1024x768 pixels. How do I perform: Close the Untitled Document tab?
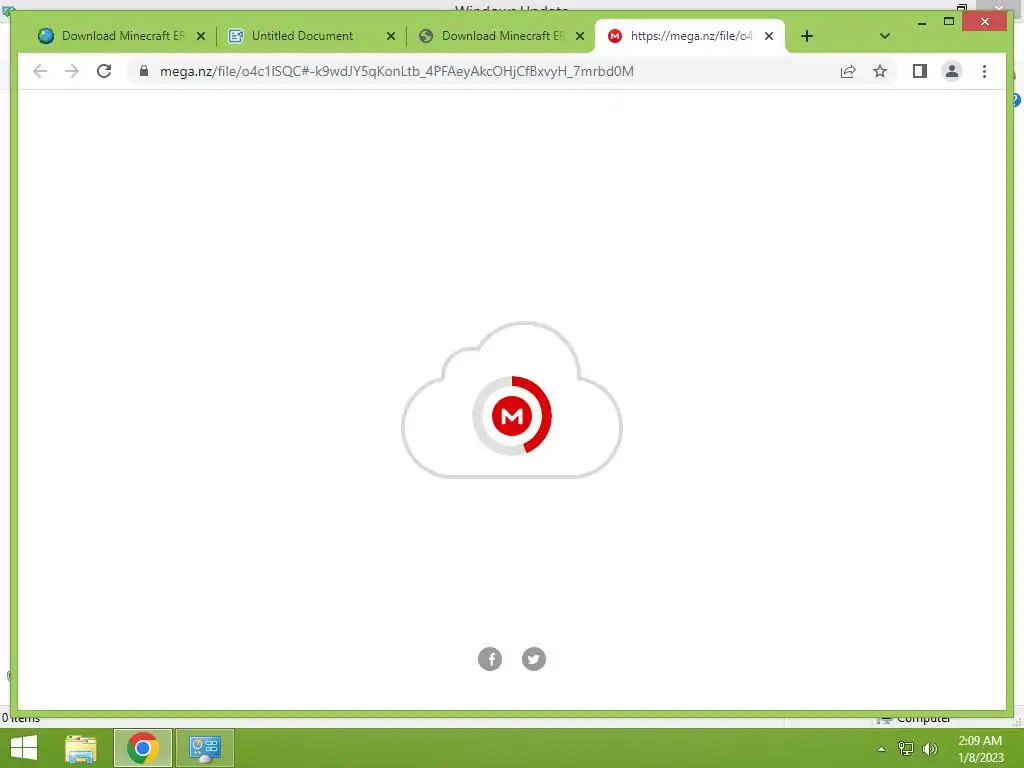tap(391, 36)
